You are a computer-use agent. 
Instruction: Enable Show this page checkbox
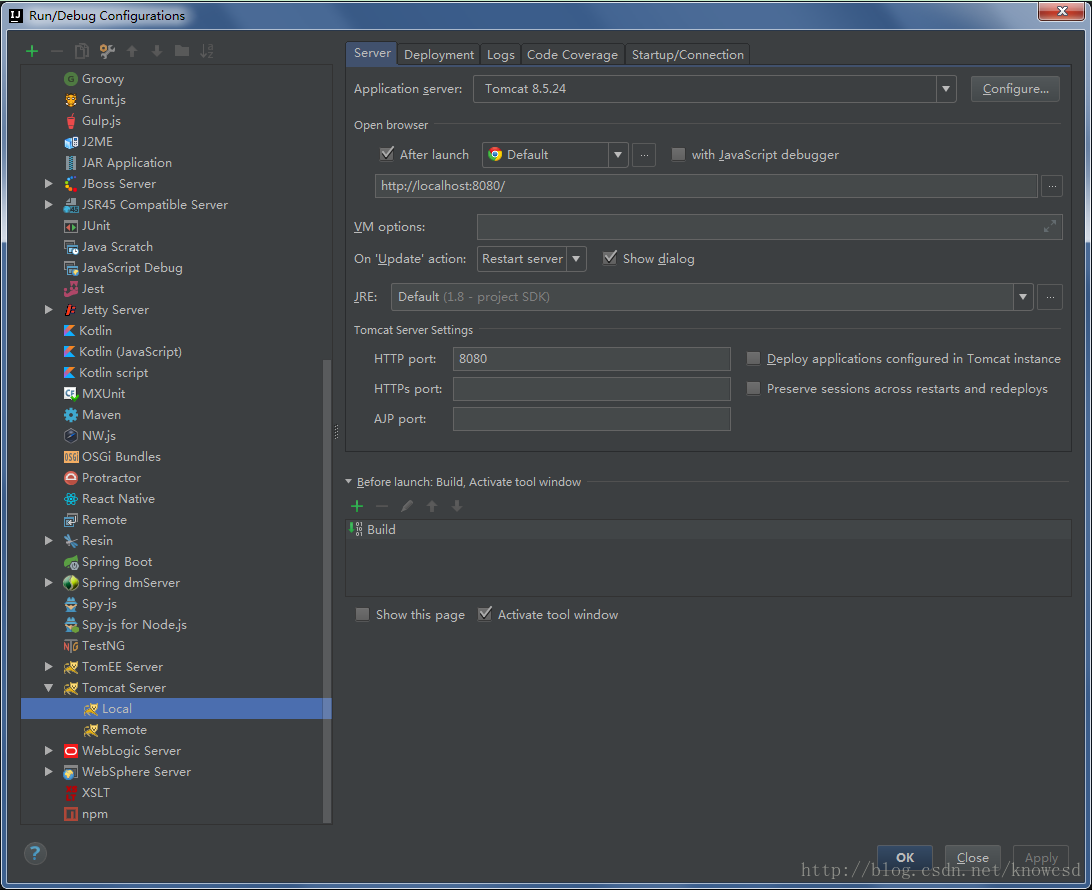coord(363,614)
